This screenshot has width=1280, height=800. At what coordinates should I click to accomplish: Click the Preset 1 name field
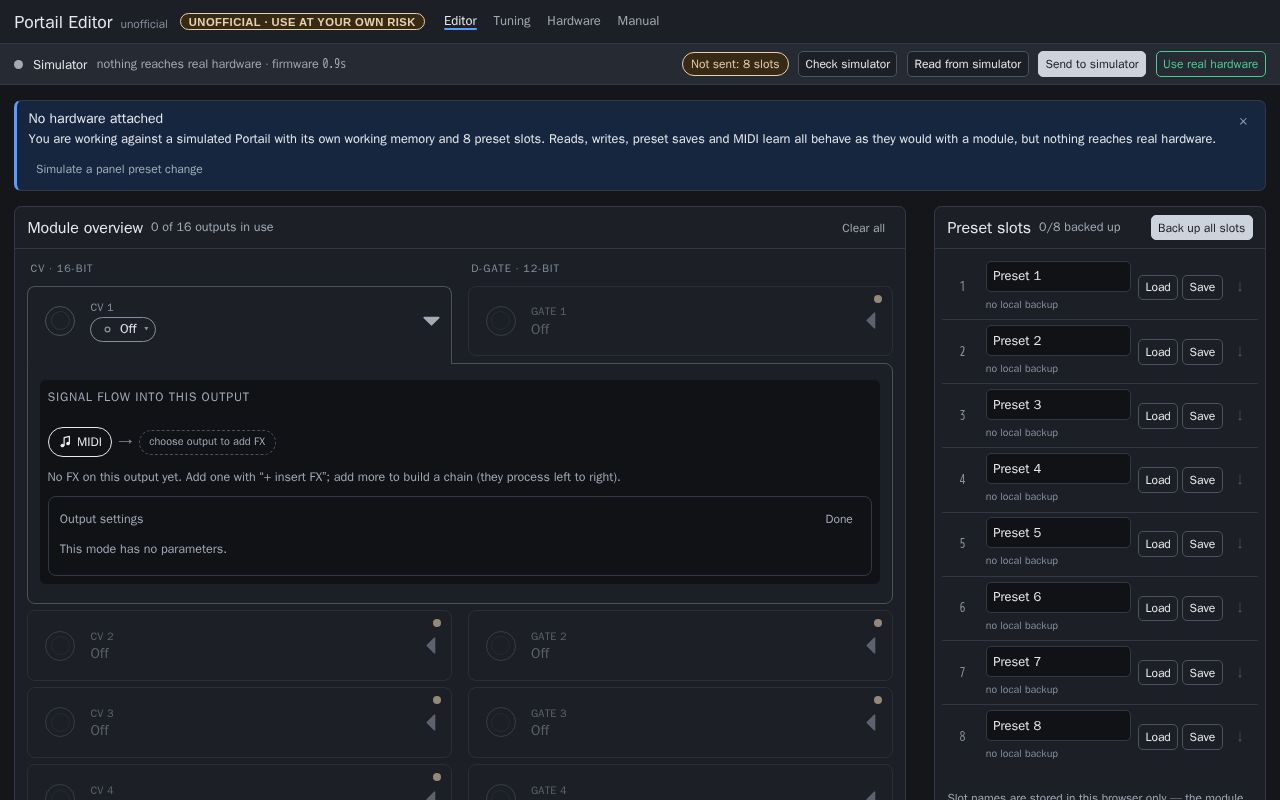tap(1058, 276)
